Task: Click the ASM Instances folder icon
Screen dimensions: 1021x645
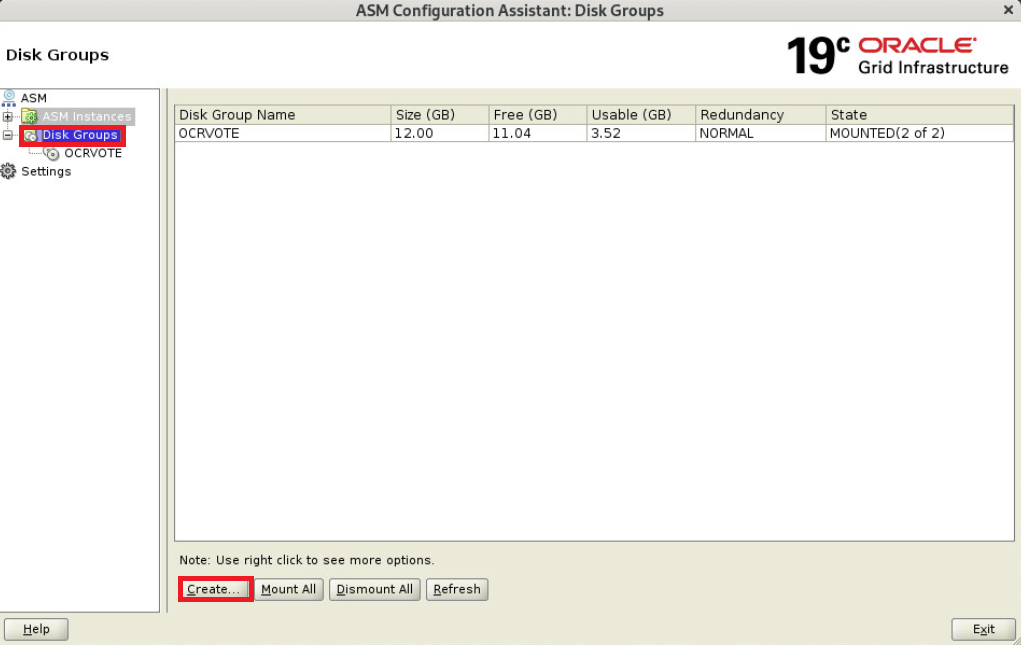Action: click(x=29, y=117)
